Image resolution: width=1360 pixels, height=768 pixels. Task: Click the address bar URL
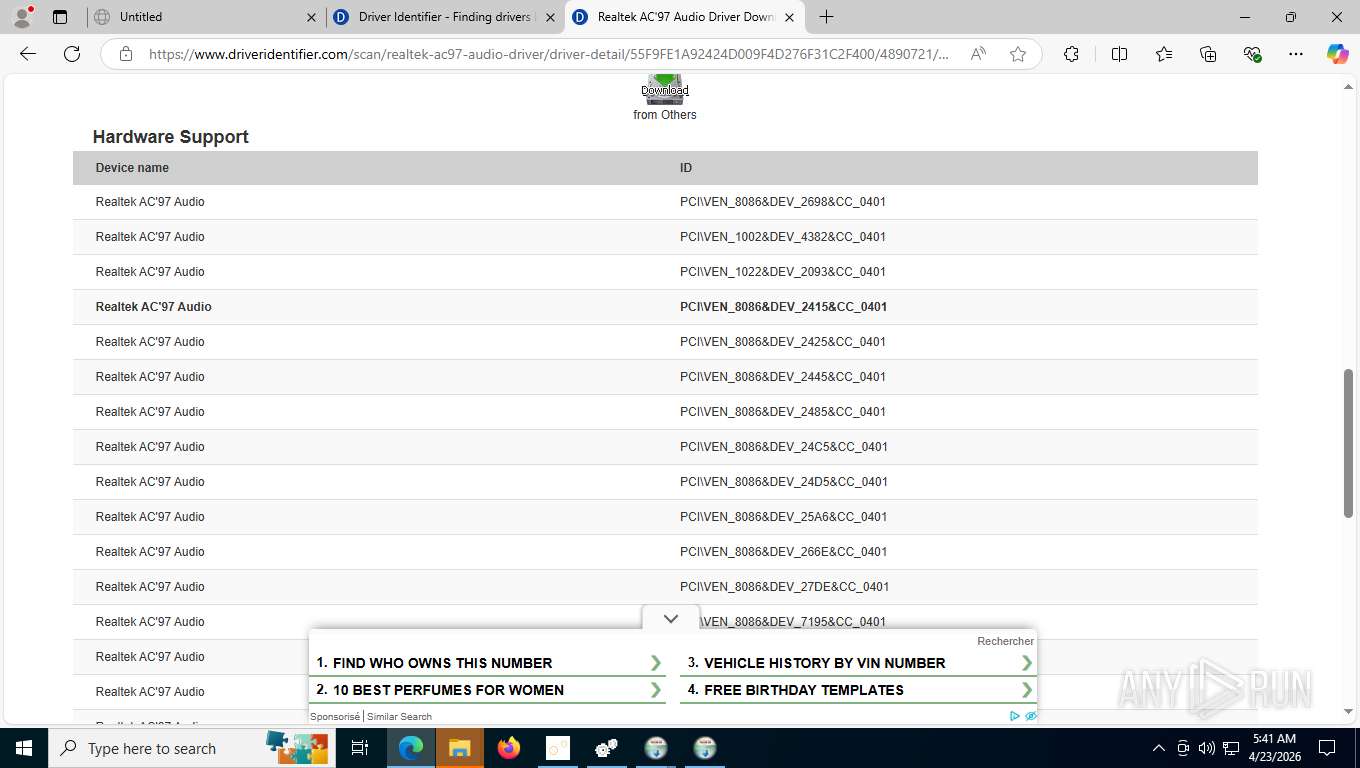[x=549, y=54]
